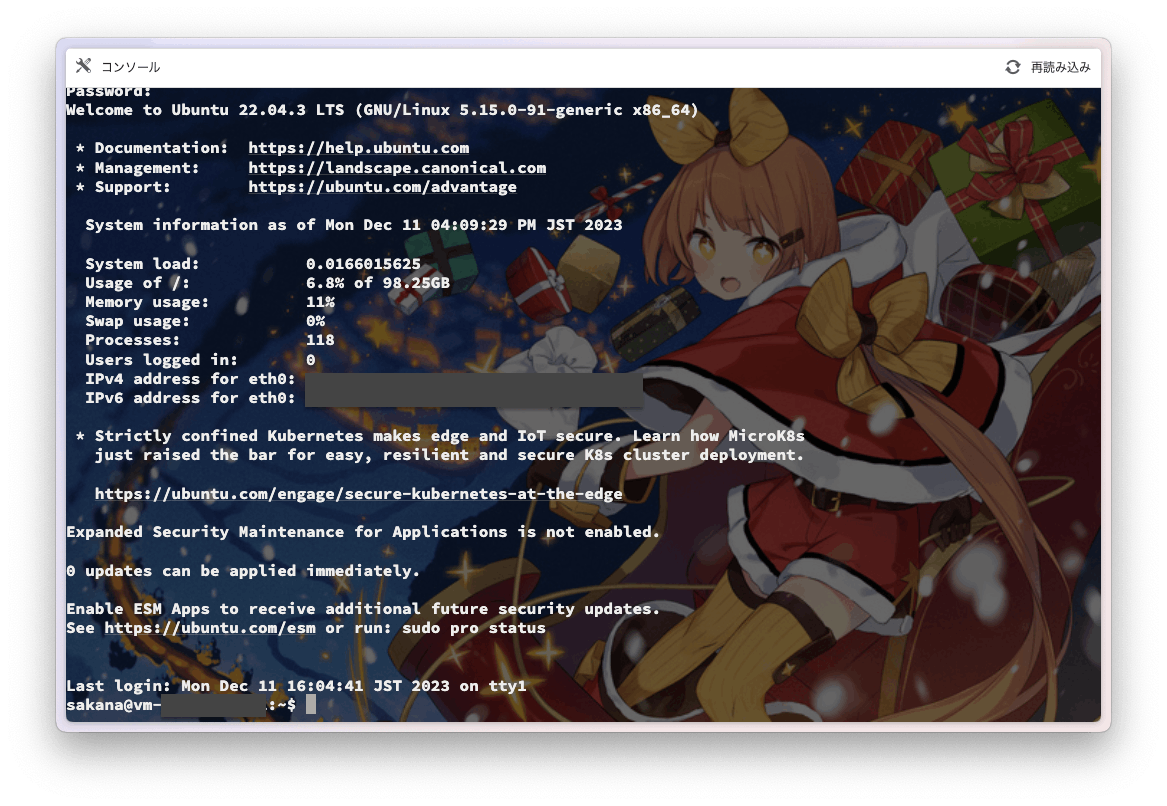Open the https://help.ubuntu.com documentation URL

359,148
